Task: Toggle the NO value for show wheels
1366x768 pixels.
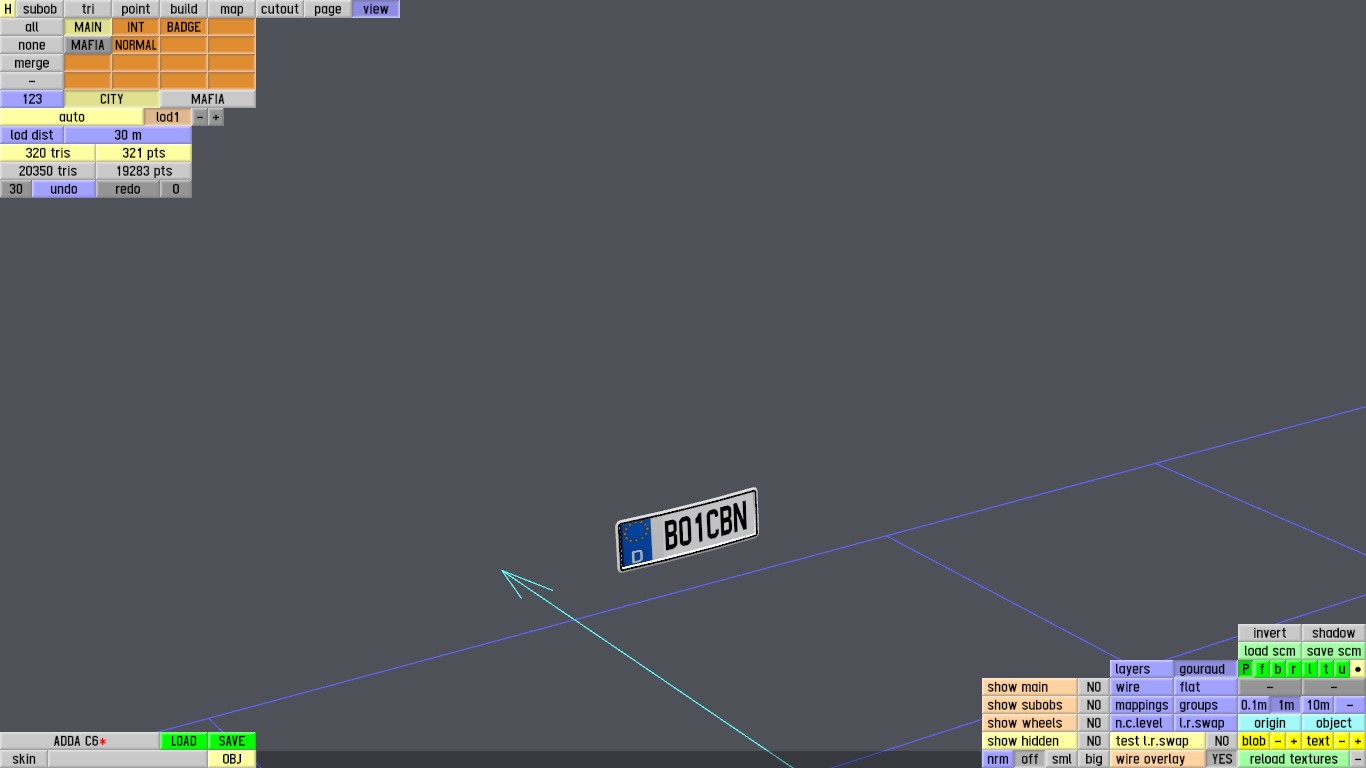Action: pos(1094,723)
